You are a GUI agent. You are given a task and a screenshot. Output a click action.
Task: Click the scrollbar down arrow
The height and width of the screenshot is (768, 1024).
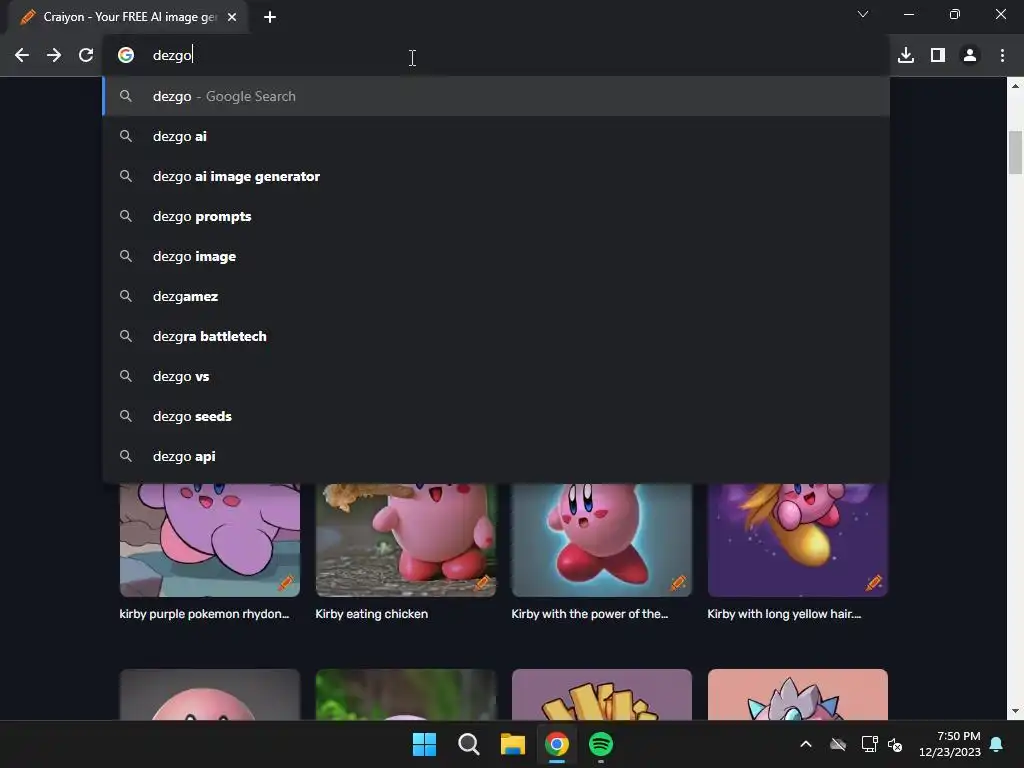(1015, 711)
